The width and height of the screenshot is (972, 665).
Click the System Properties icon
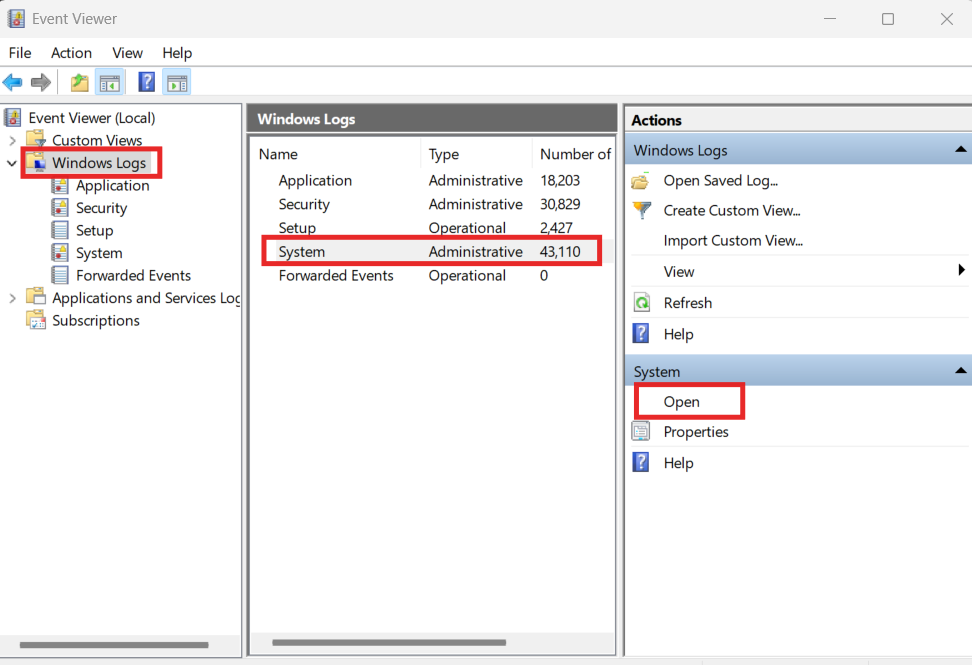click(x=642, y=432)
